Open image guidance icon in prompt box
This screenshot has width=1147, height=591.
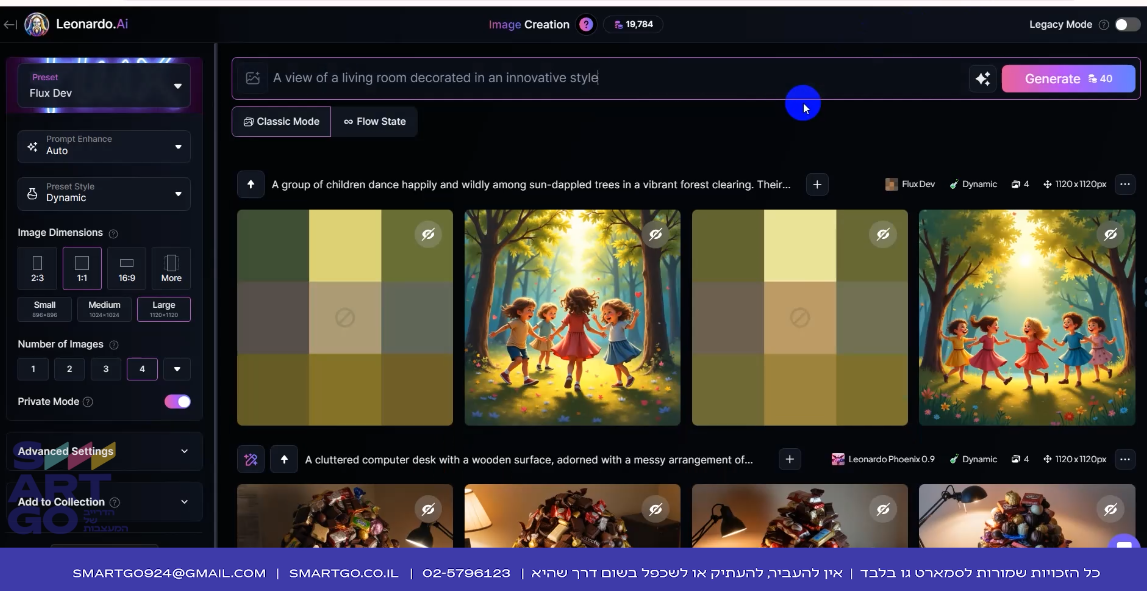(x=252, y=78)
